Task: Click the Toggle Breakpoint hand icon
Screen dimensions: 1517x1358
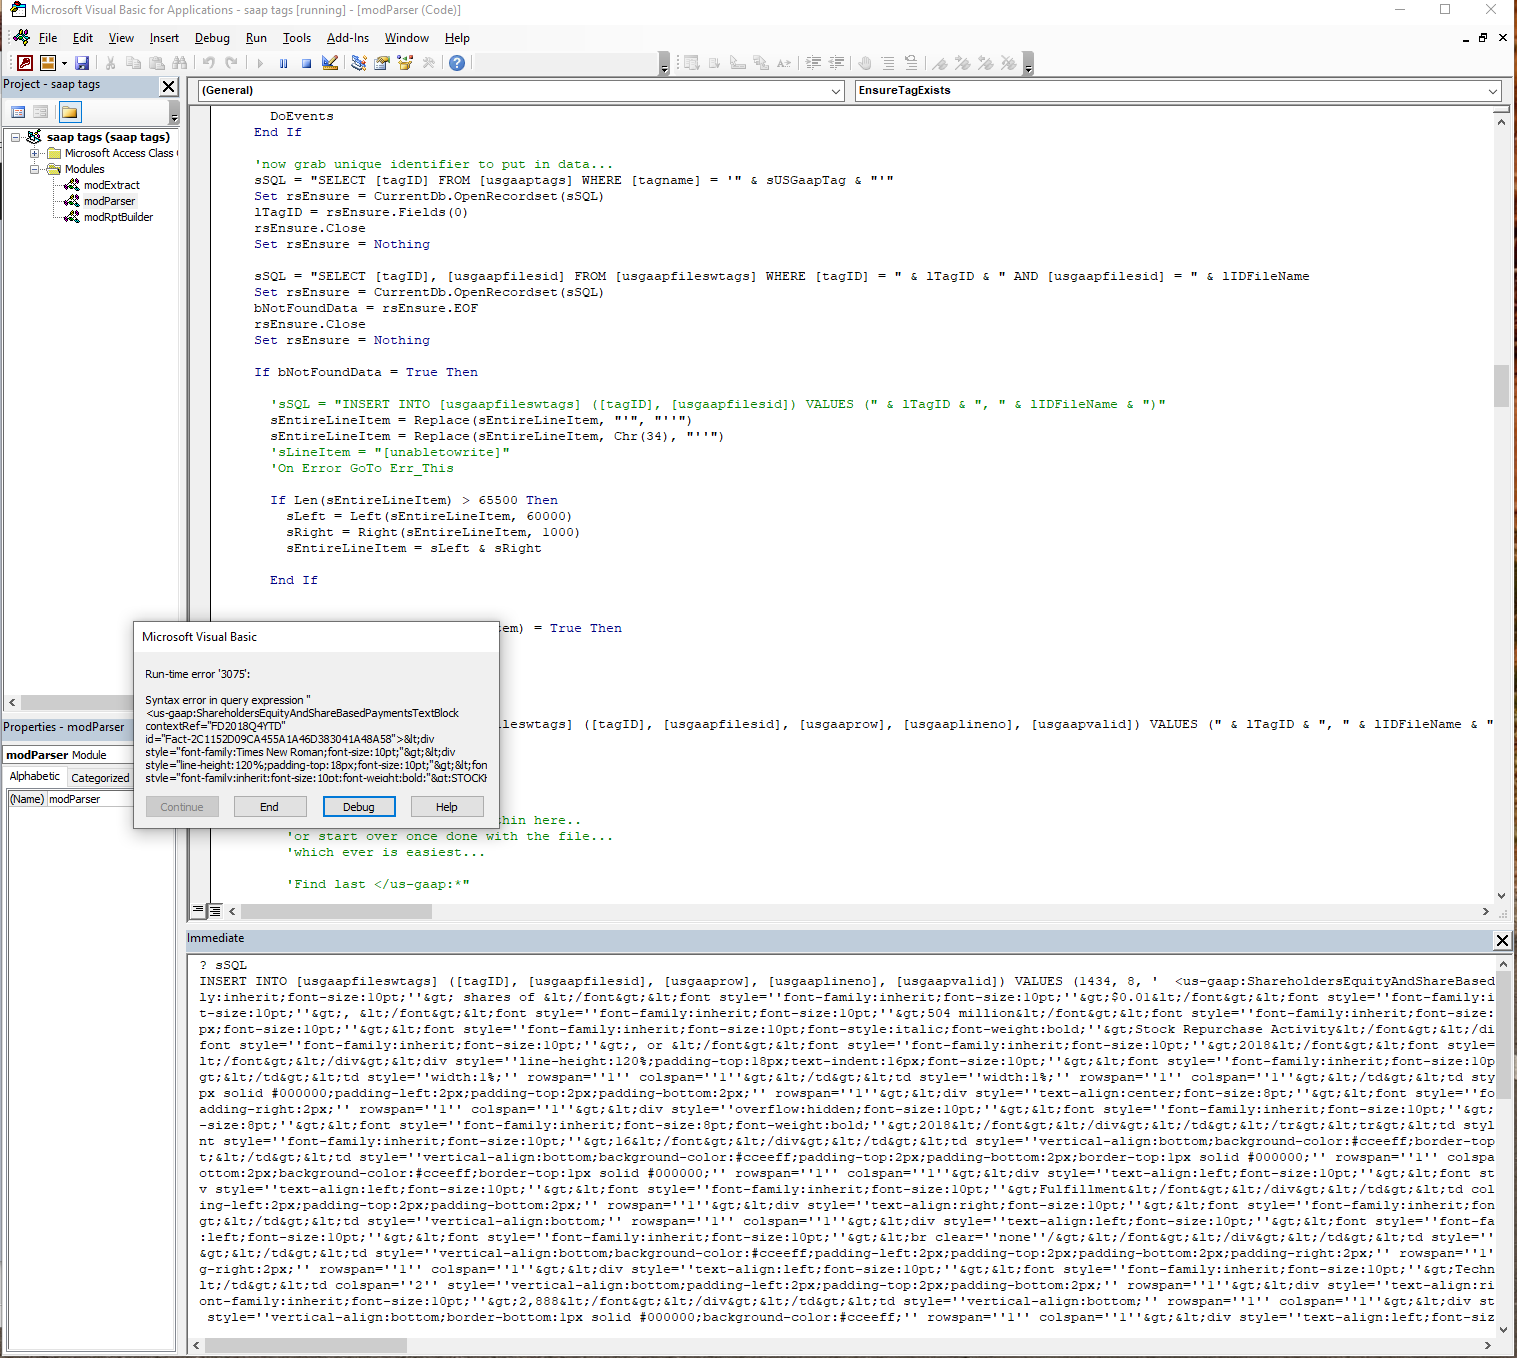Action: (864, 62)
